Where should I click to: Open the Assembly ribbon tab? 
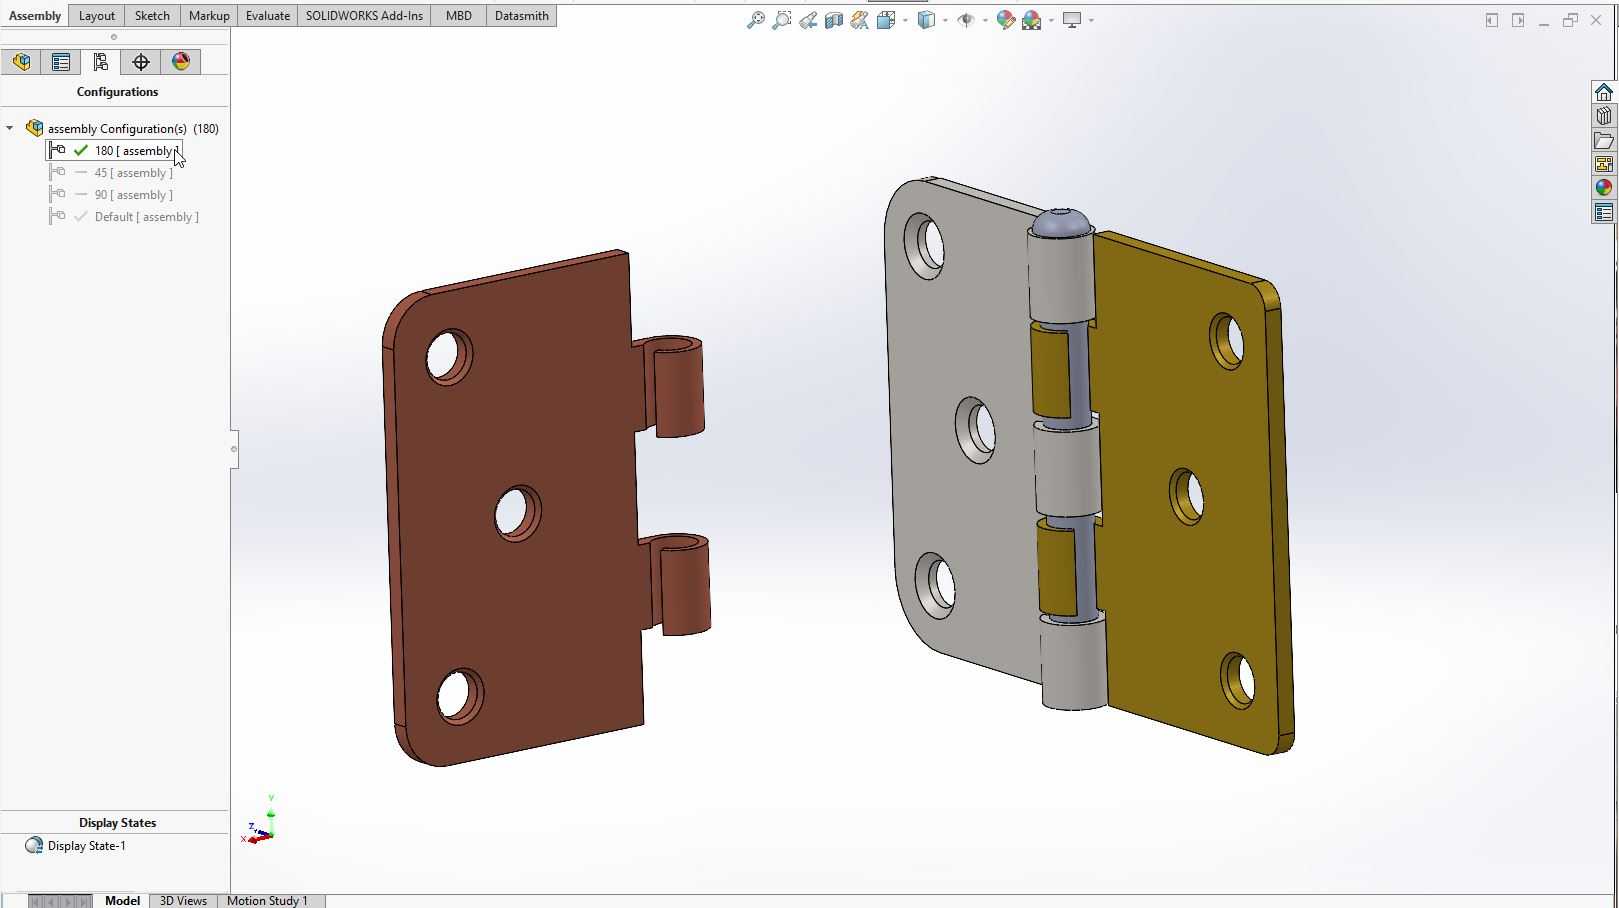pos(35,16)
